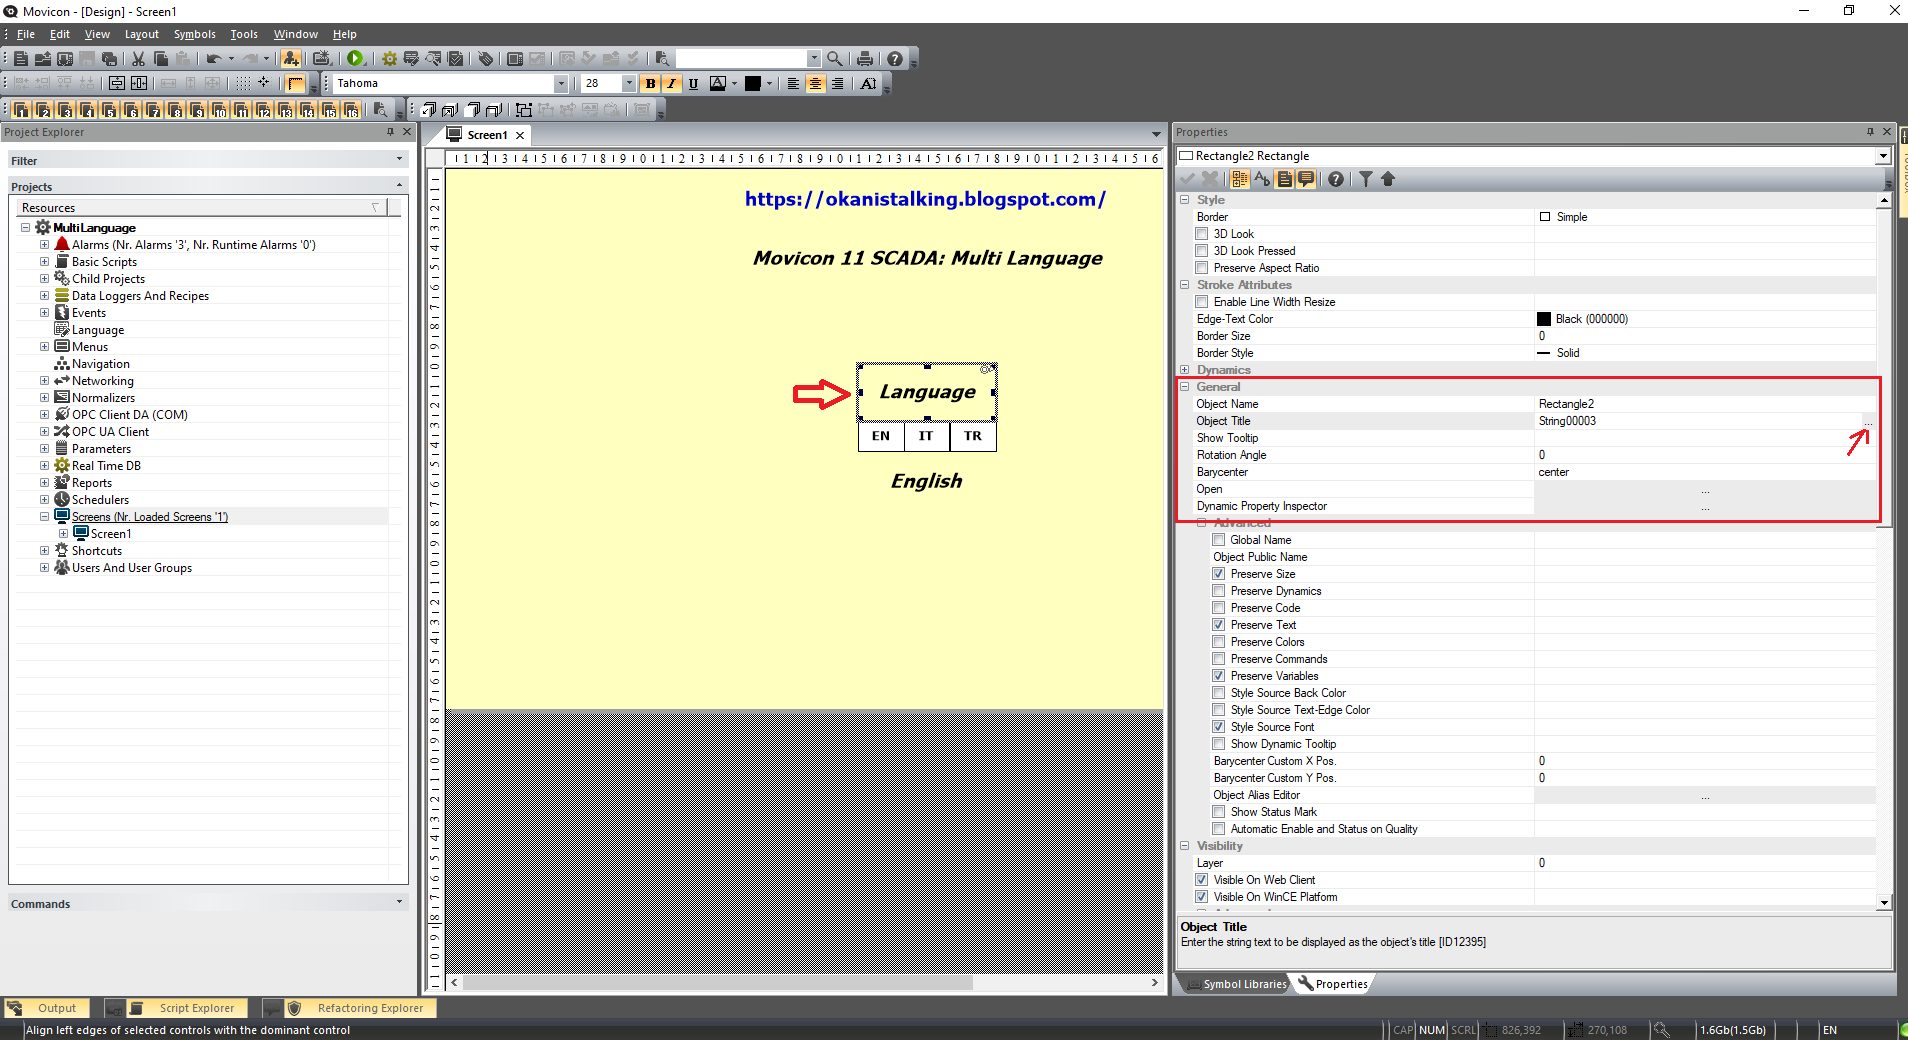The width and height of the screenshot is (1908, 1040).
Task: Open the Symbols menu
Action: coord(195,34)
